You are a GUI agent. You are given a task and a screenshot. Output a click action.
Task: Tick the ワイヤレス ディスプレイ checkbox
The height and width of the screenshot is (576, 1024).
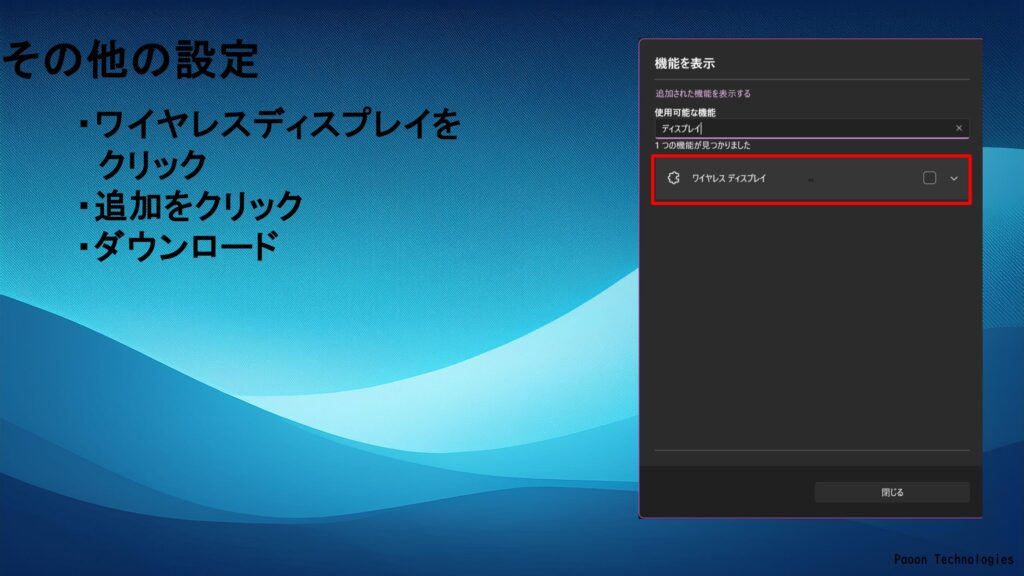coord(929,178)
